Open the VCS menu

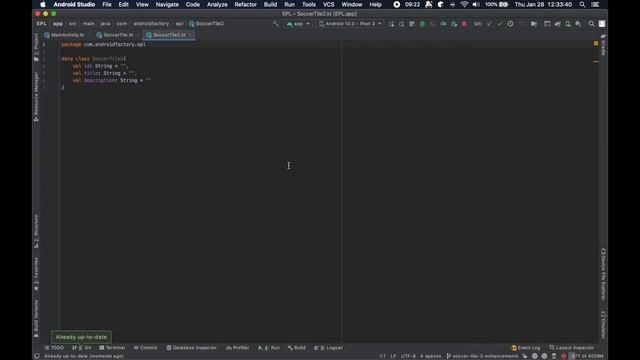[x=329, y=4]
